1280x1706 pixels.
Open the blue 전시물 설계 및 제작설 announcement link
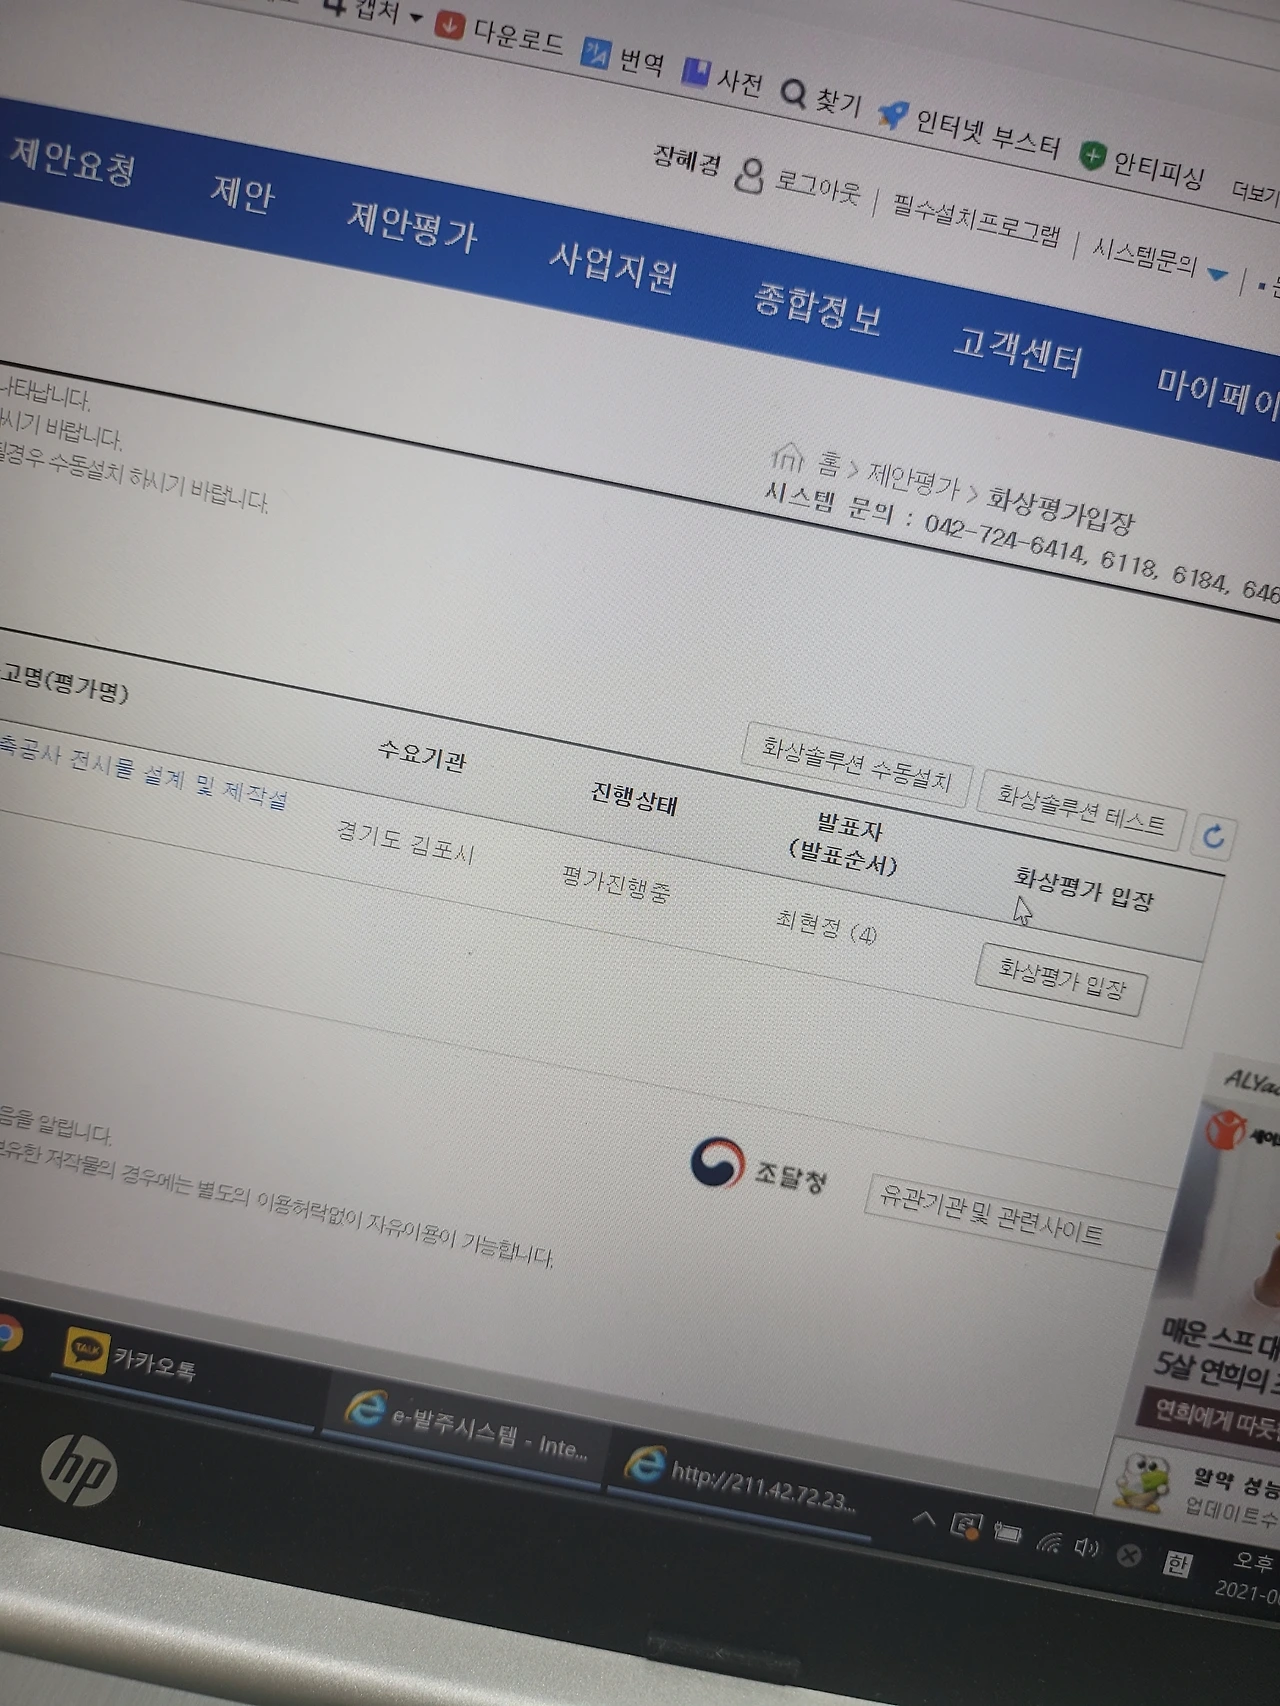click(x=142, y=771)
